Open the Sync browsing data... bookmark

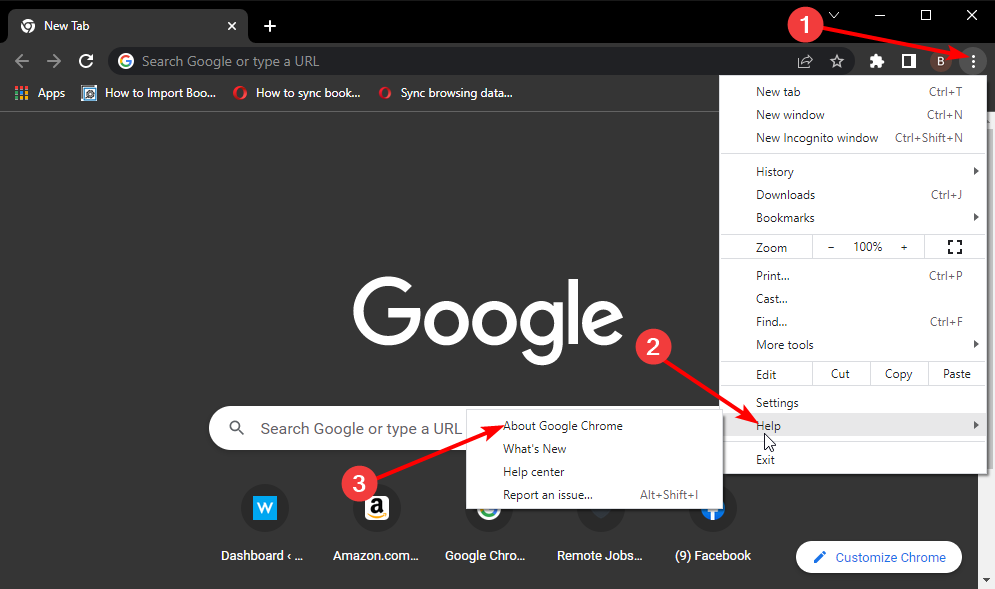(x=445, y=93)
